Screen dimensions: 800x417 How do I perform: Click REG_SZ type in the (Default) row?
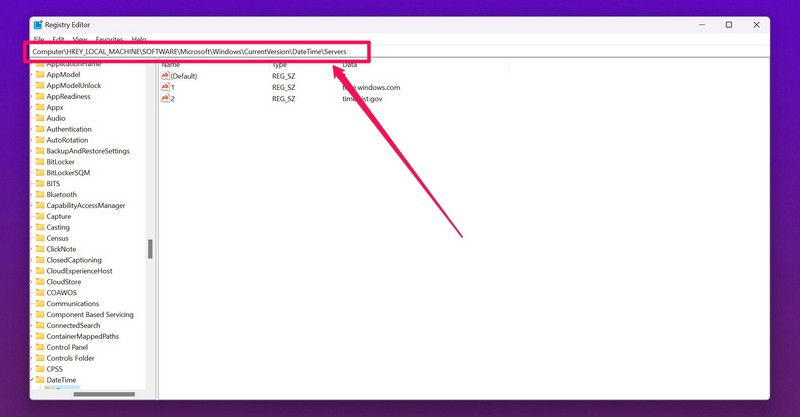[284, 76]
